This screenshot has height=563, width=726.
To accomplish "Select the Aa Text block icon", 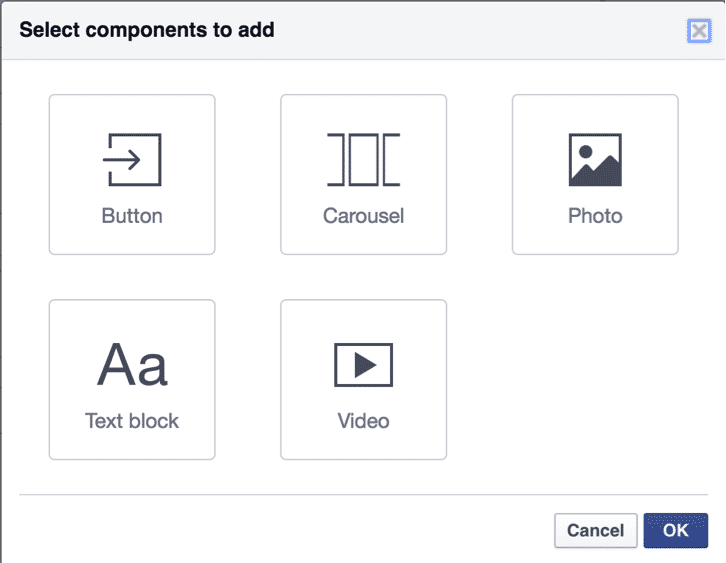I will (132, 364).
